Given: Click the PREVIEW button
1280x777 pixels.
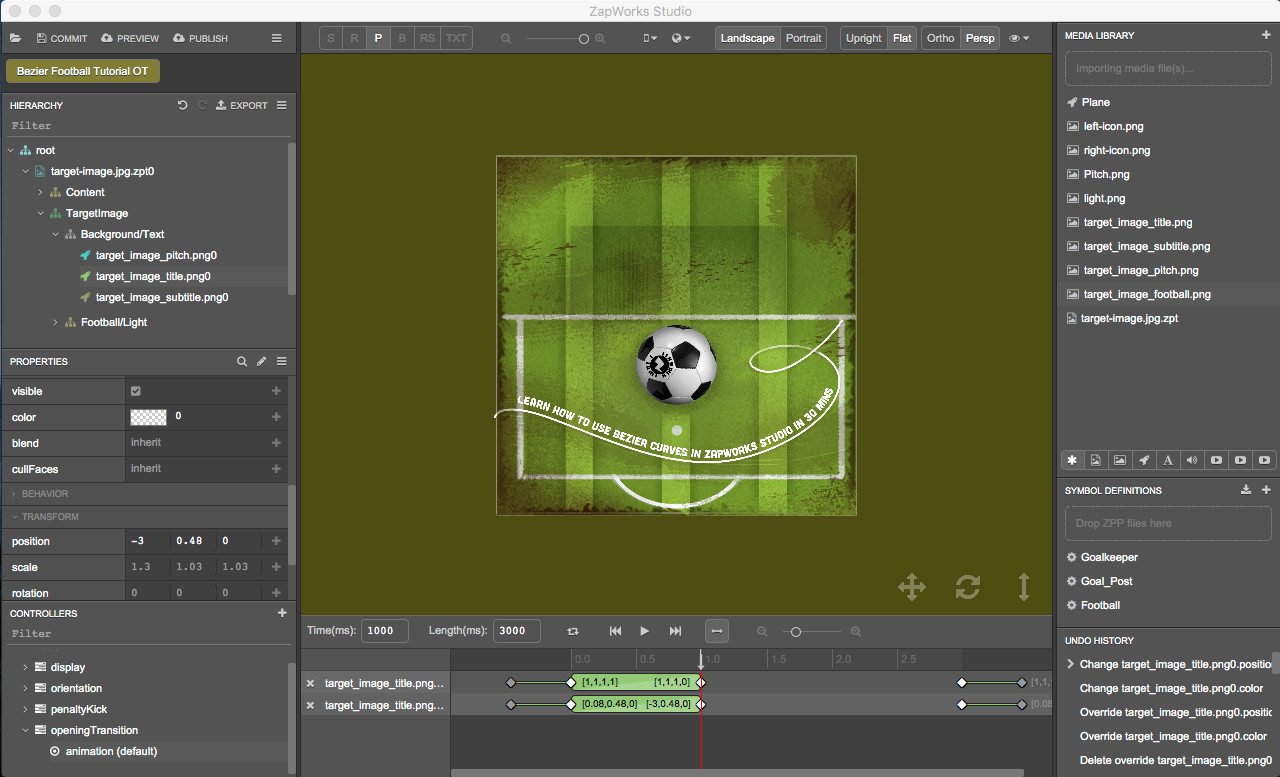Looking at the screenshot, I should [x=129, y=38].
